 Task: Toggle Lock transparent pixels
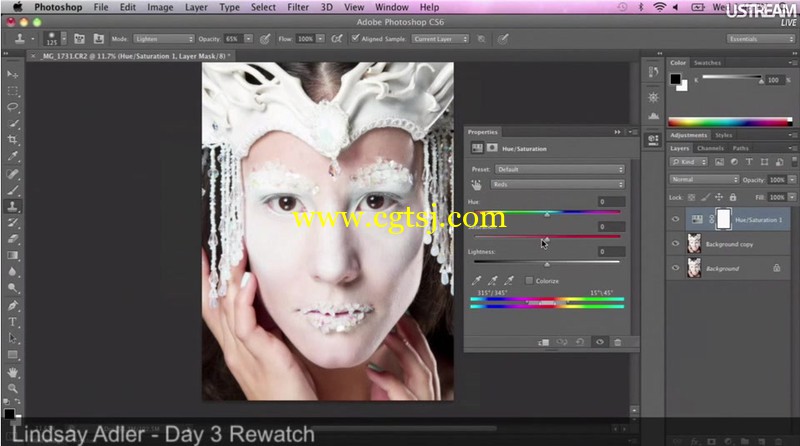pos(691,197)
